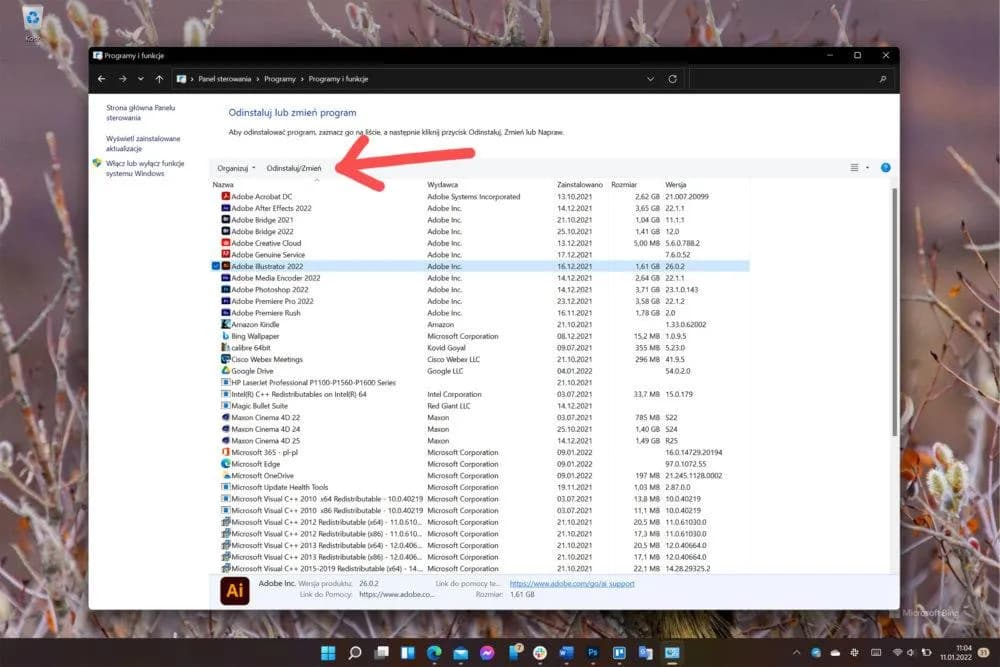Open Microsoft Word from the taskbar
Screen dimensions: 1000x667
pos(565,654)
